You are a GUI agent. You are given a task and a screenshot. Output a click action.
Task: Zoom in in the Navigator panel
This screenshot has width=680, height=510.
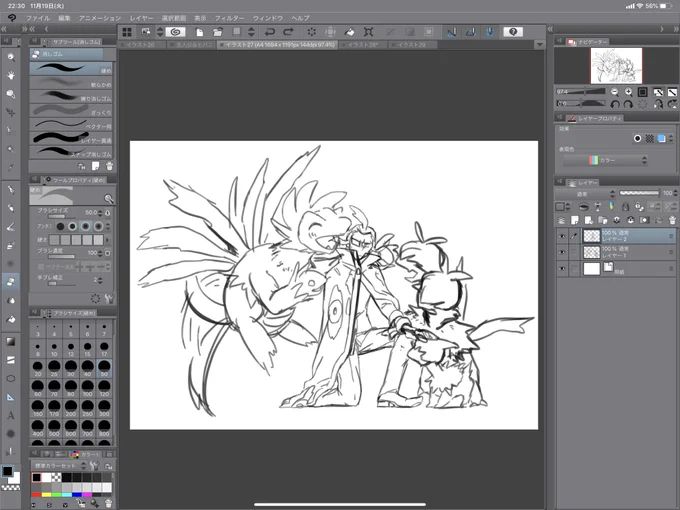coord(628,92)
